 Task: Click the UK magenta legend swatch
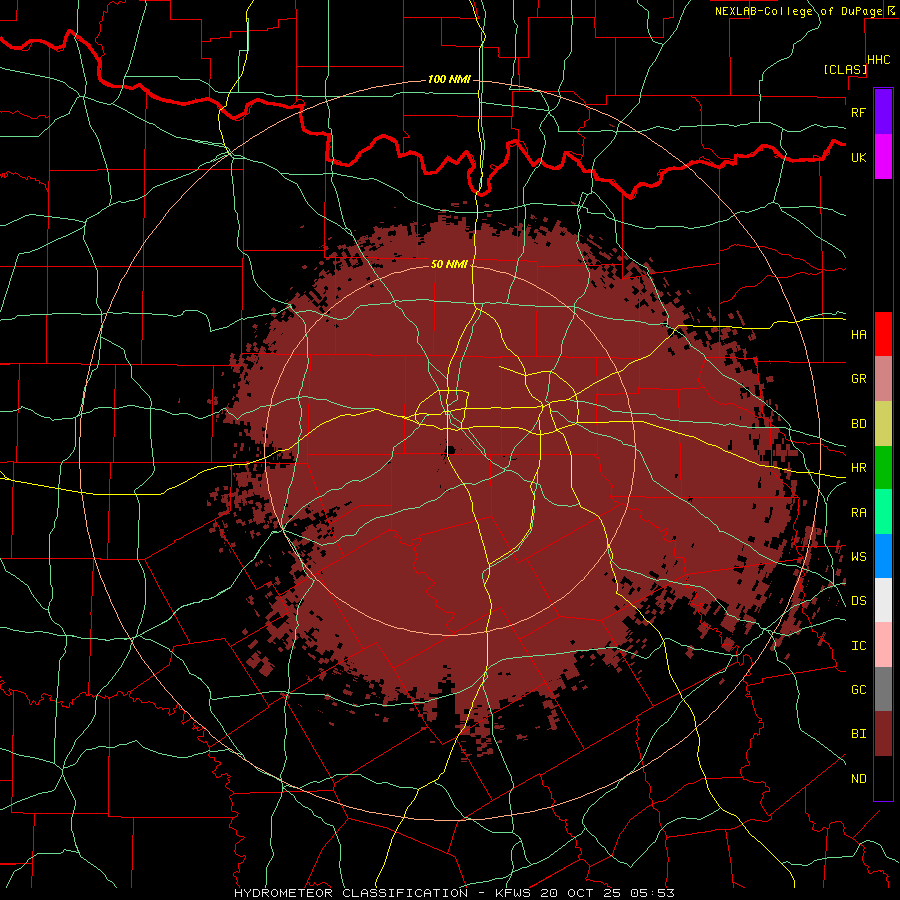pyautogui.click(x=883, y=157)
